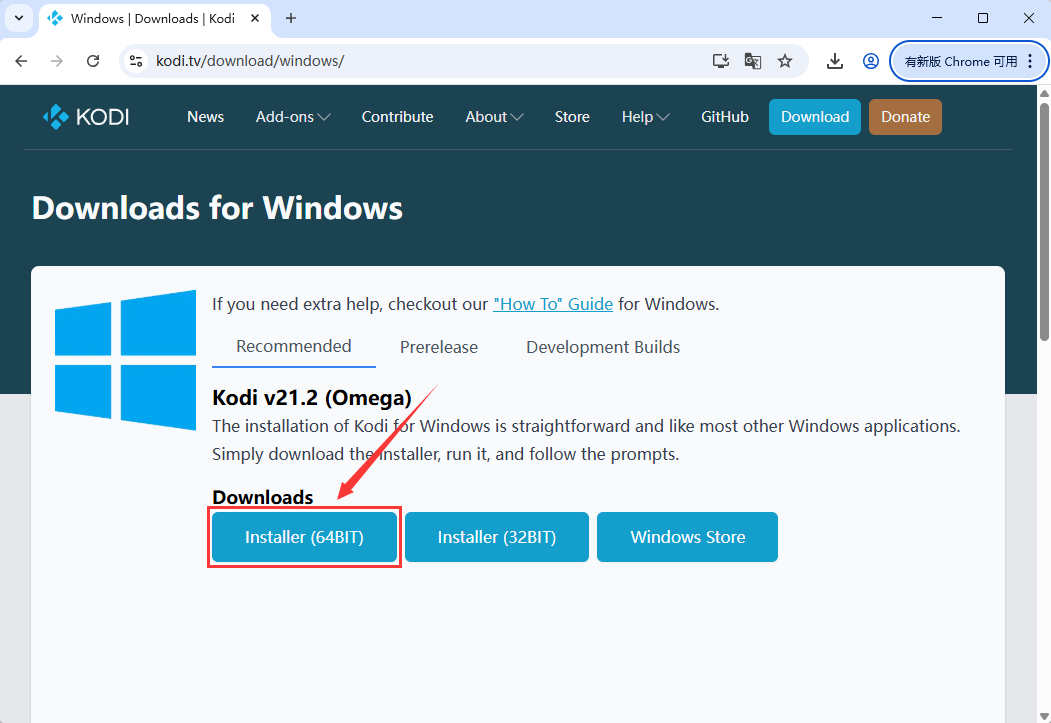Click the Kodi v21.2 (Omega) heading
Viewport: 1051px width, 723px height.
click(312, 397)
